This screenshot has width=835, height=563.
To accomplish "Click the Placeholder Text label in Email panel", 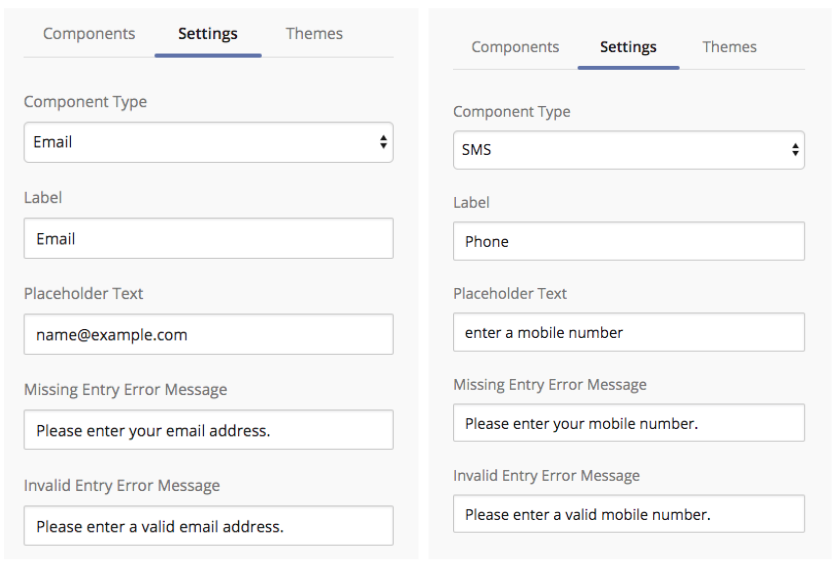I will coord(84,293).
